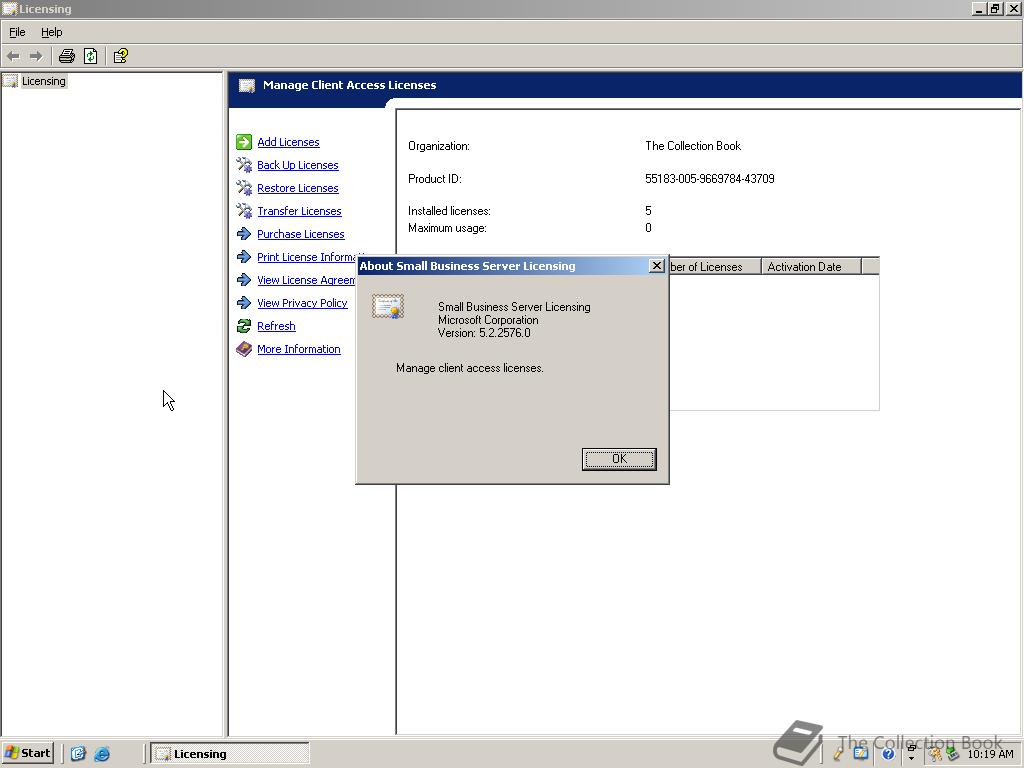Click the Installed licenses: label
Screen dimensions: 1024x768
[449, 211]
